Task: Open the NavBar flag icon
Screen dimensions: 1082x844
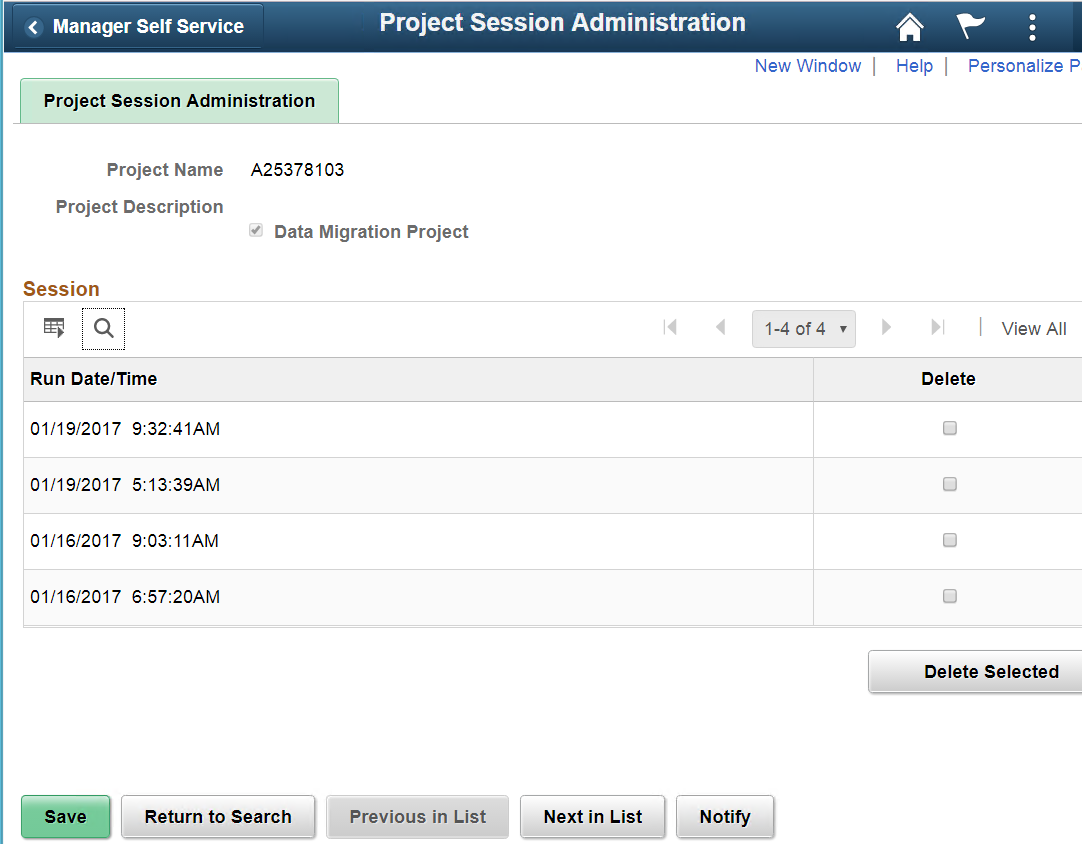Action: (970, 27)
